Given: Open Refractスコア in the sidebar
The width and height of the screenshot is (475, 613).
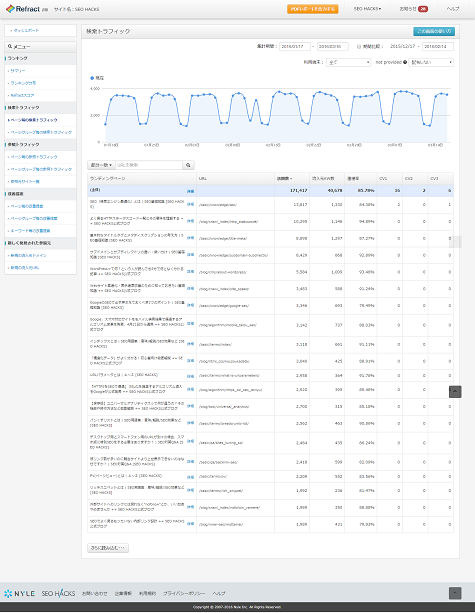Looking at the screenshot, I should coord(22,95).
